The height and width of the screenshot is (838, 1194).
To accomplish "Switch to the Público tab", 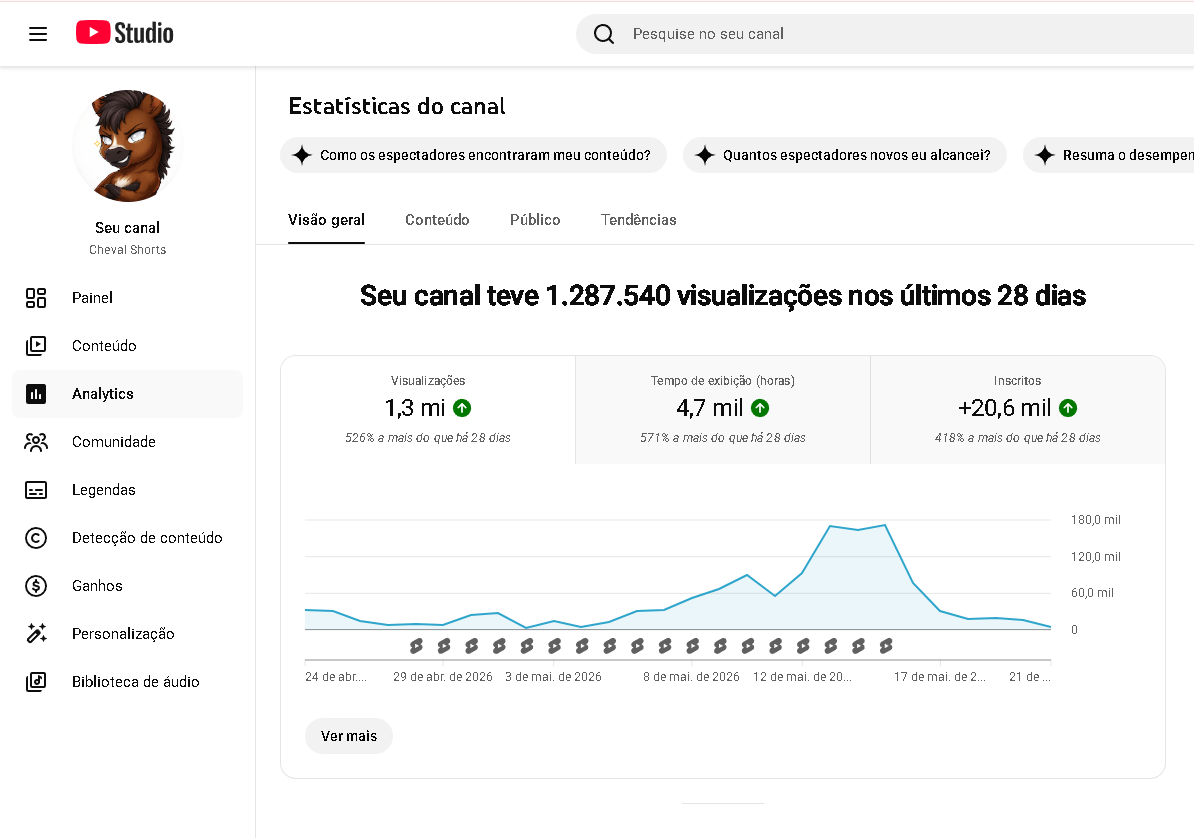I will [535, 220].
